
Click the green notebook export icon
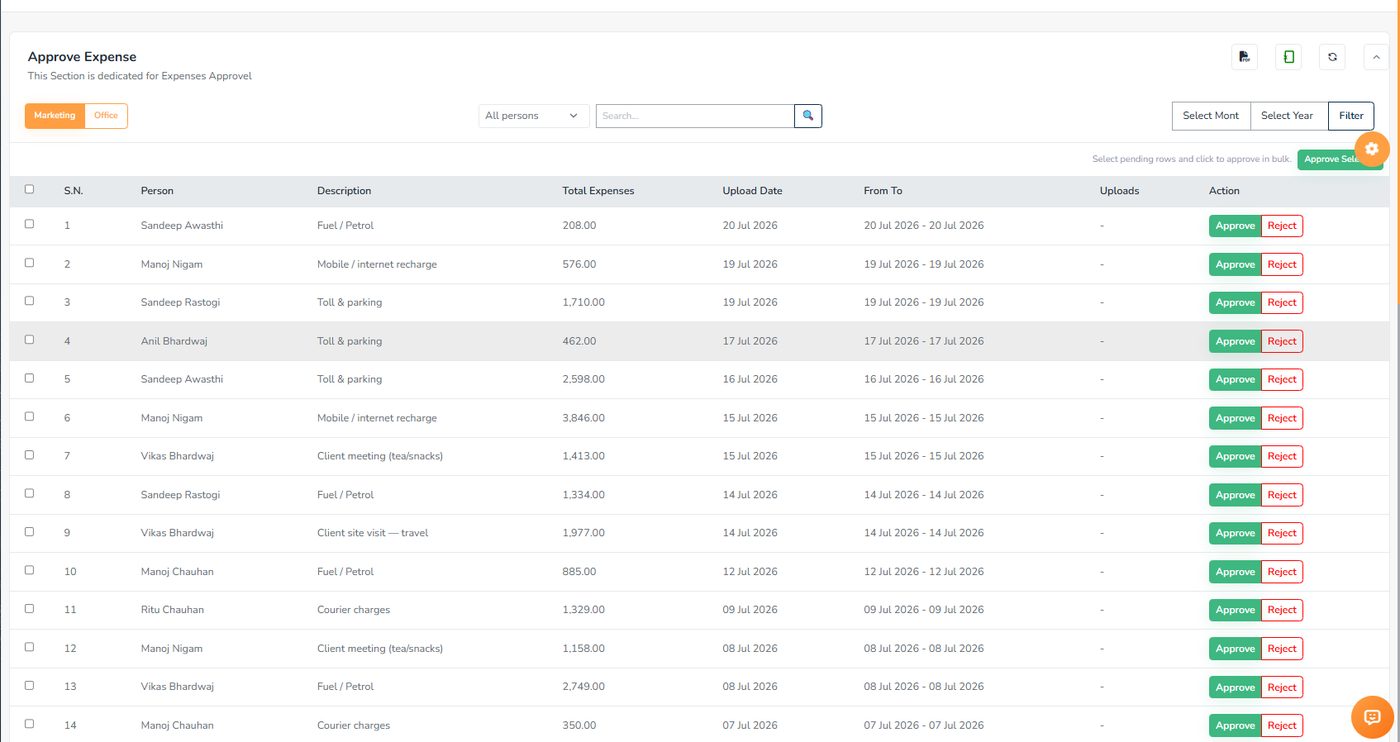pos(1288,57)
